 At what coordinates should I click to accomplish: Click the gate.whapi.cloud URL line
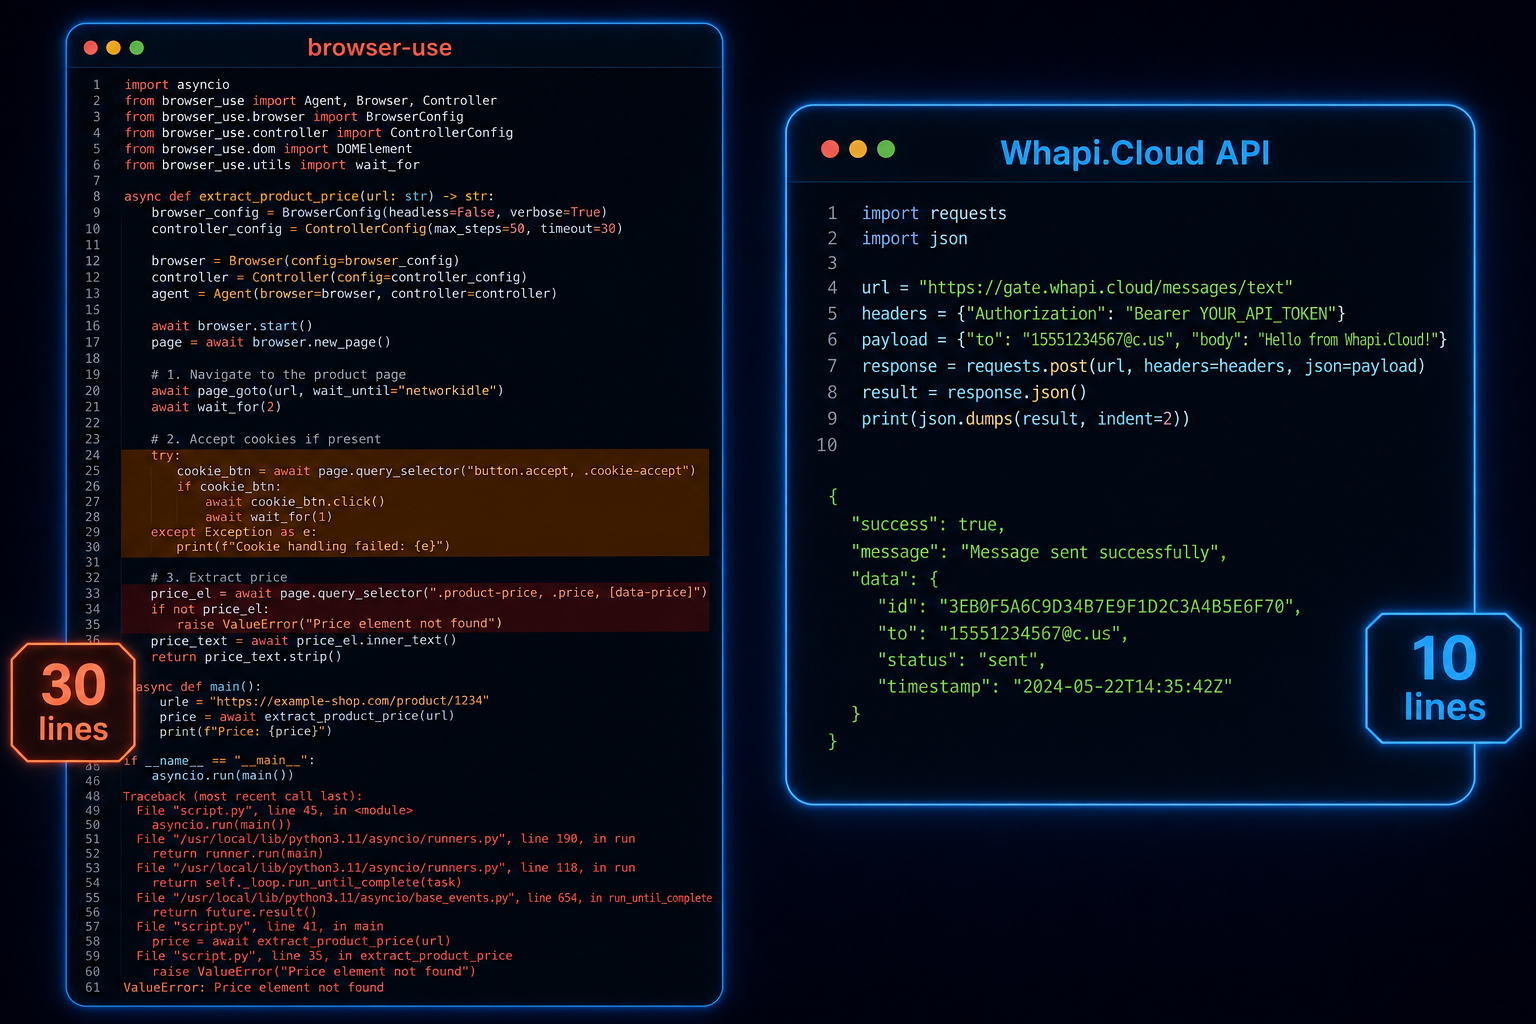(x=1077, y=288)
